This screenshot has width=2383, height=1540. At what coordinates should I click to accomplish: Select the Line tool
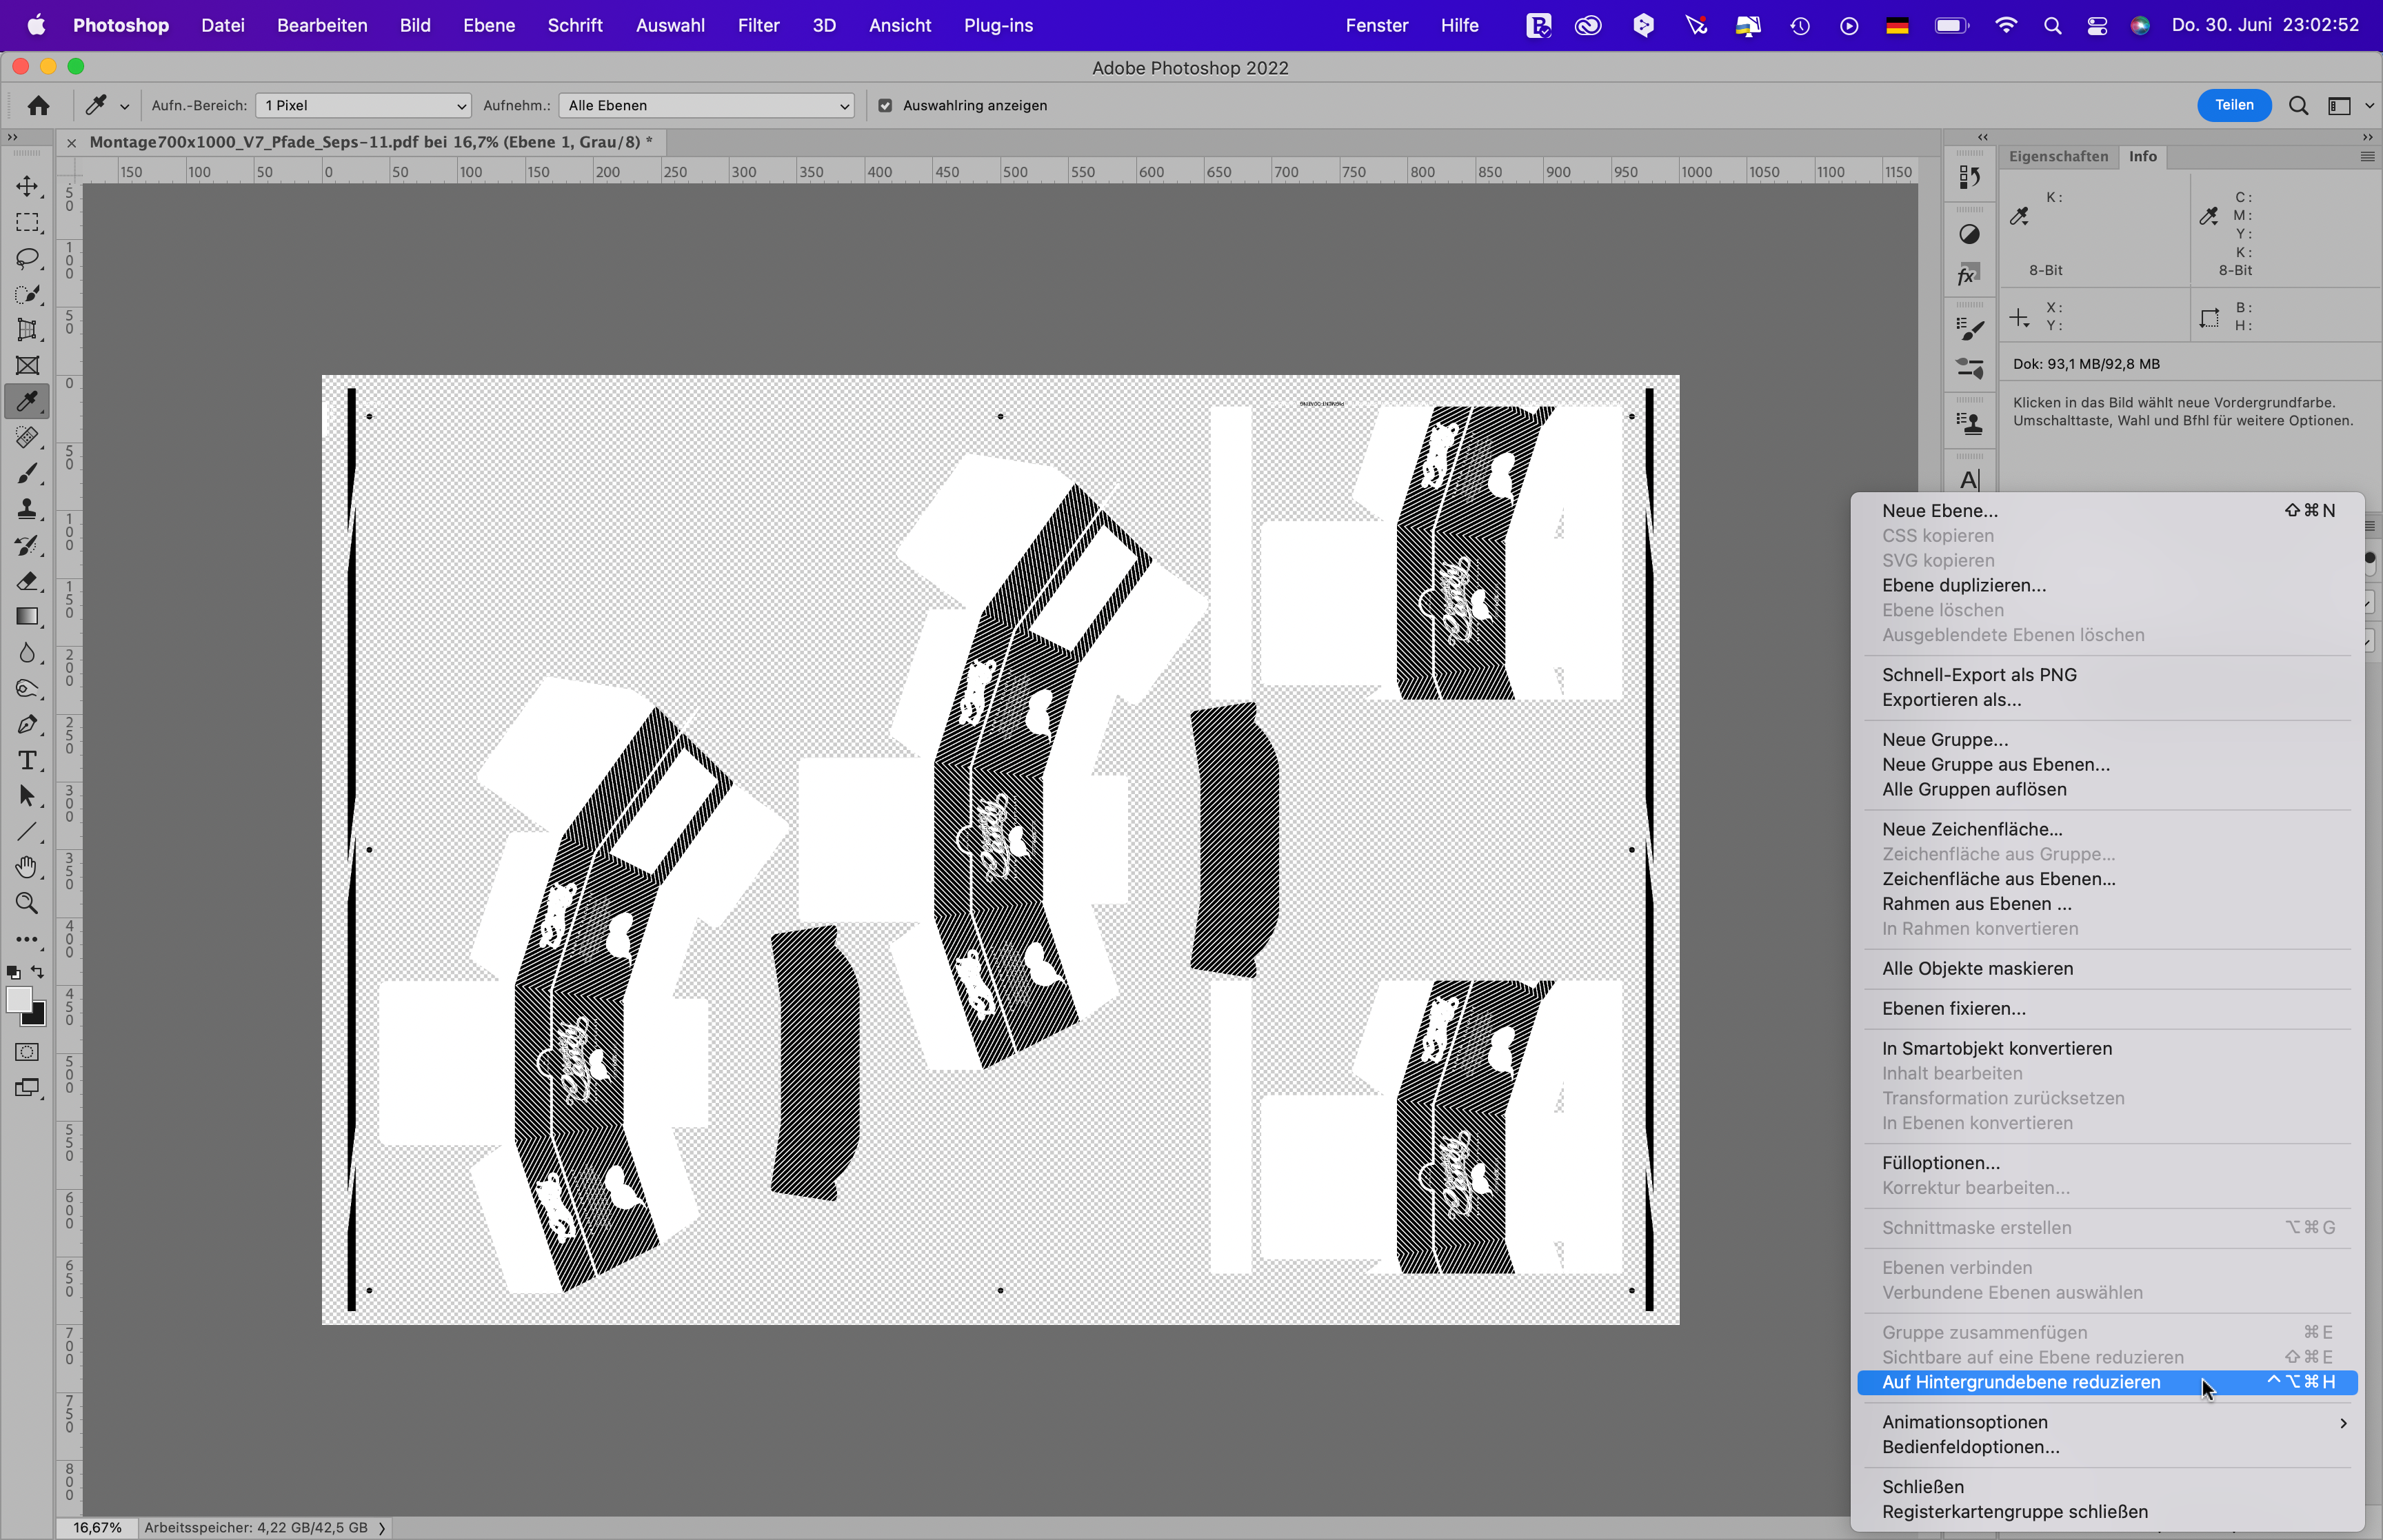27,832
